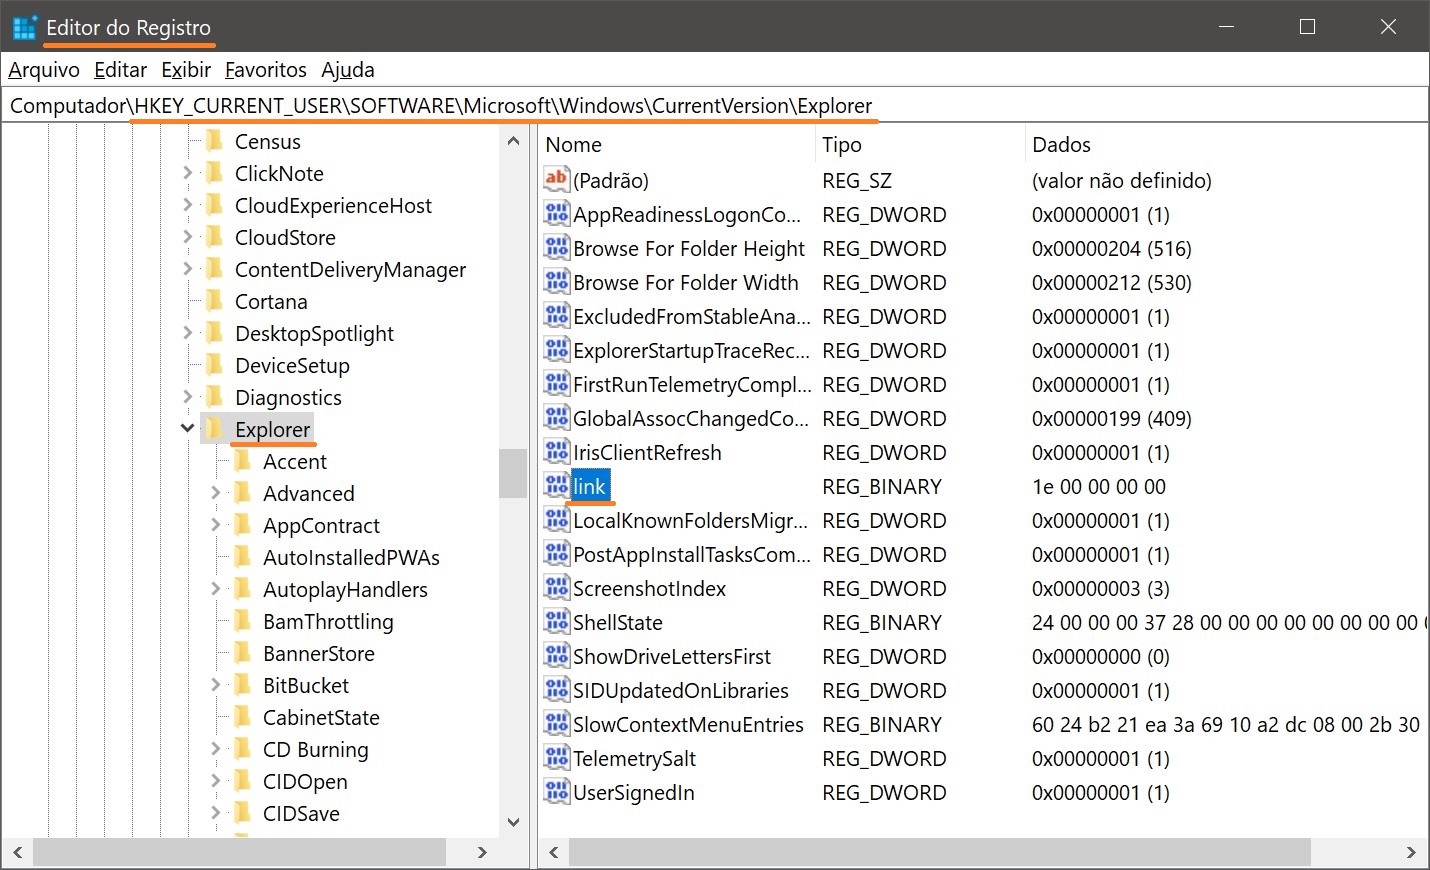Click the SlowContextMenuEntries value icon

pos(556,723)
